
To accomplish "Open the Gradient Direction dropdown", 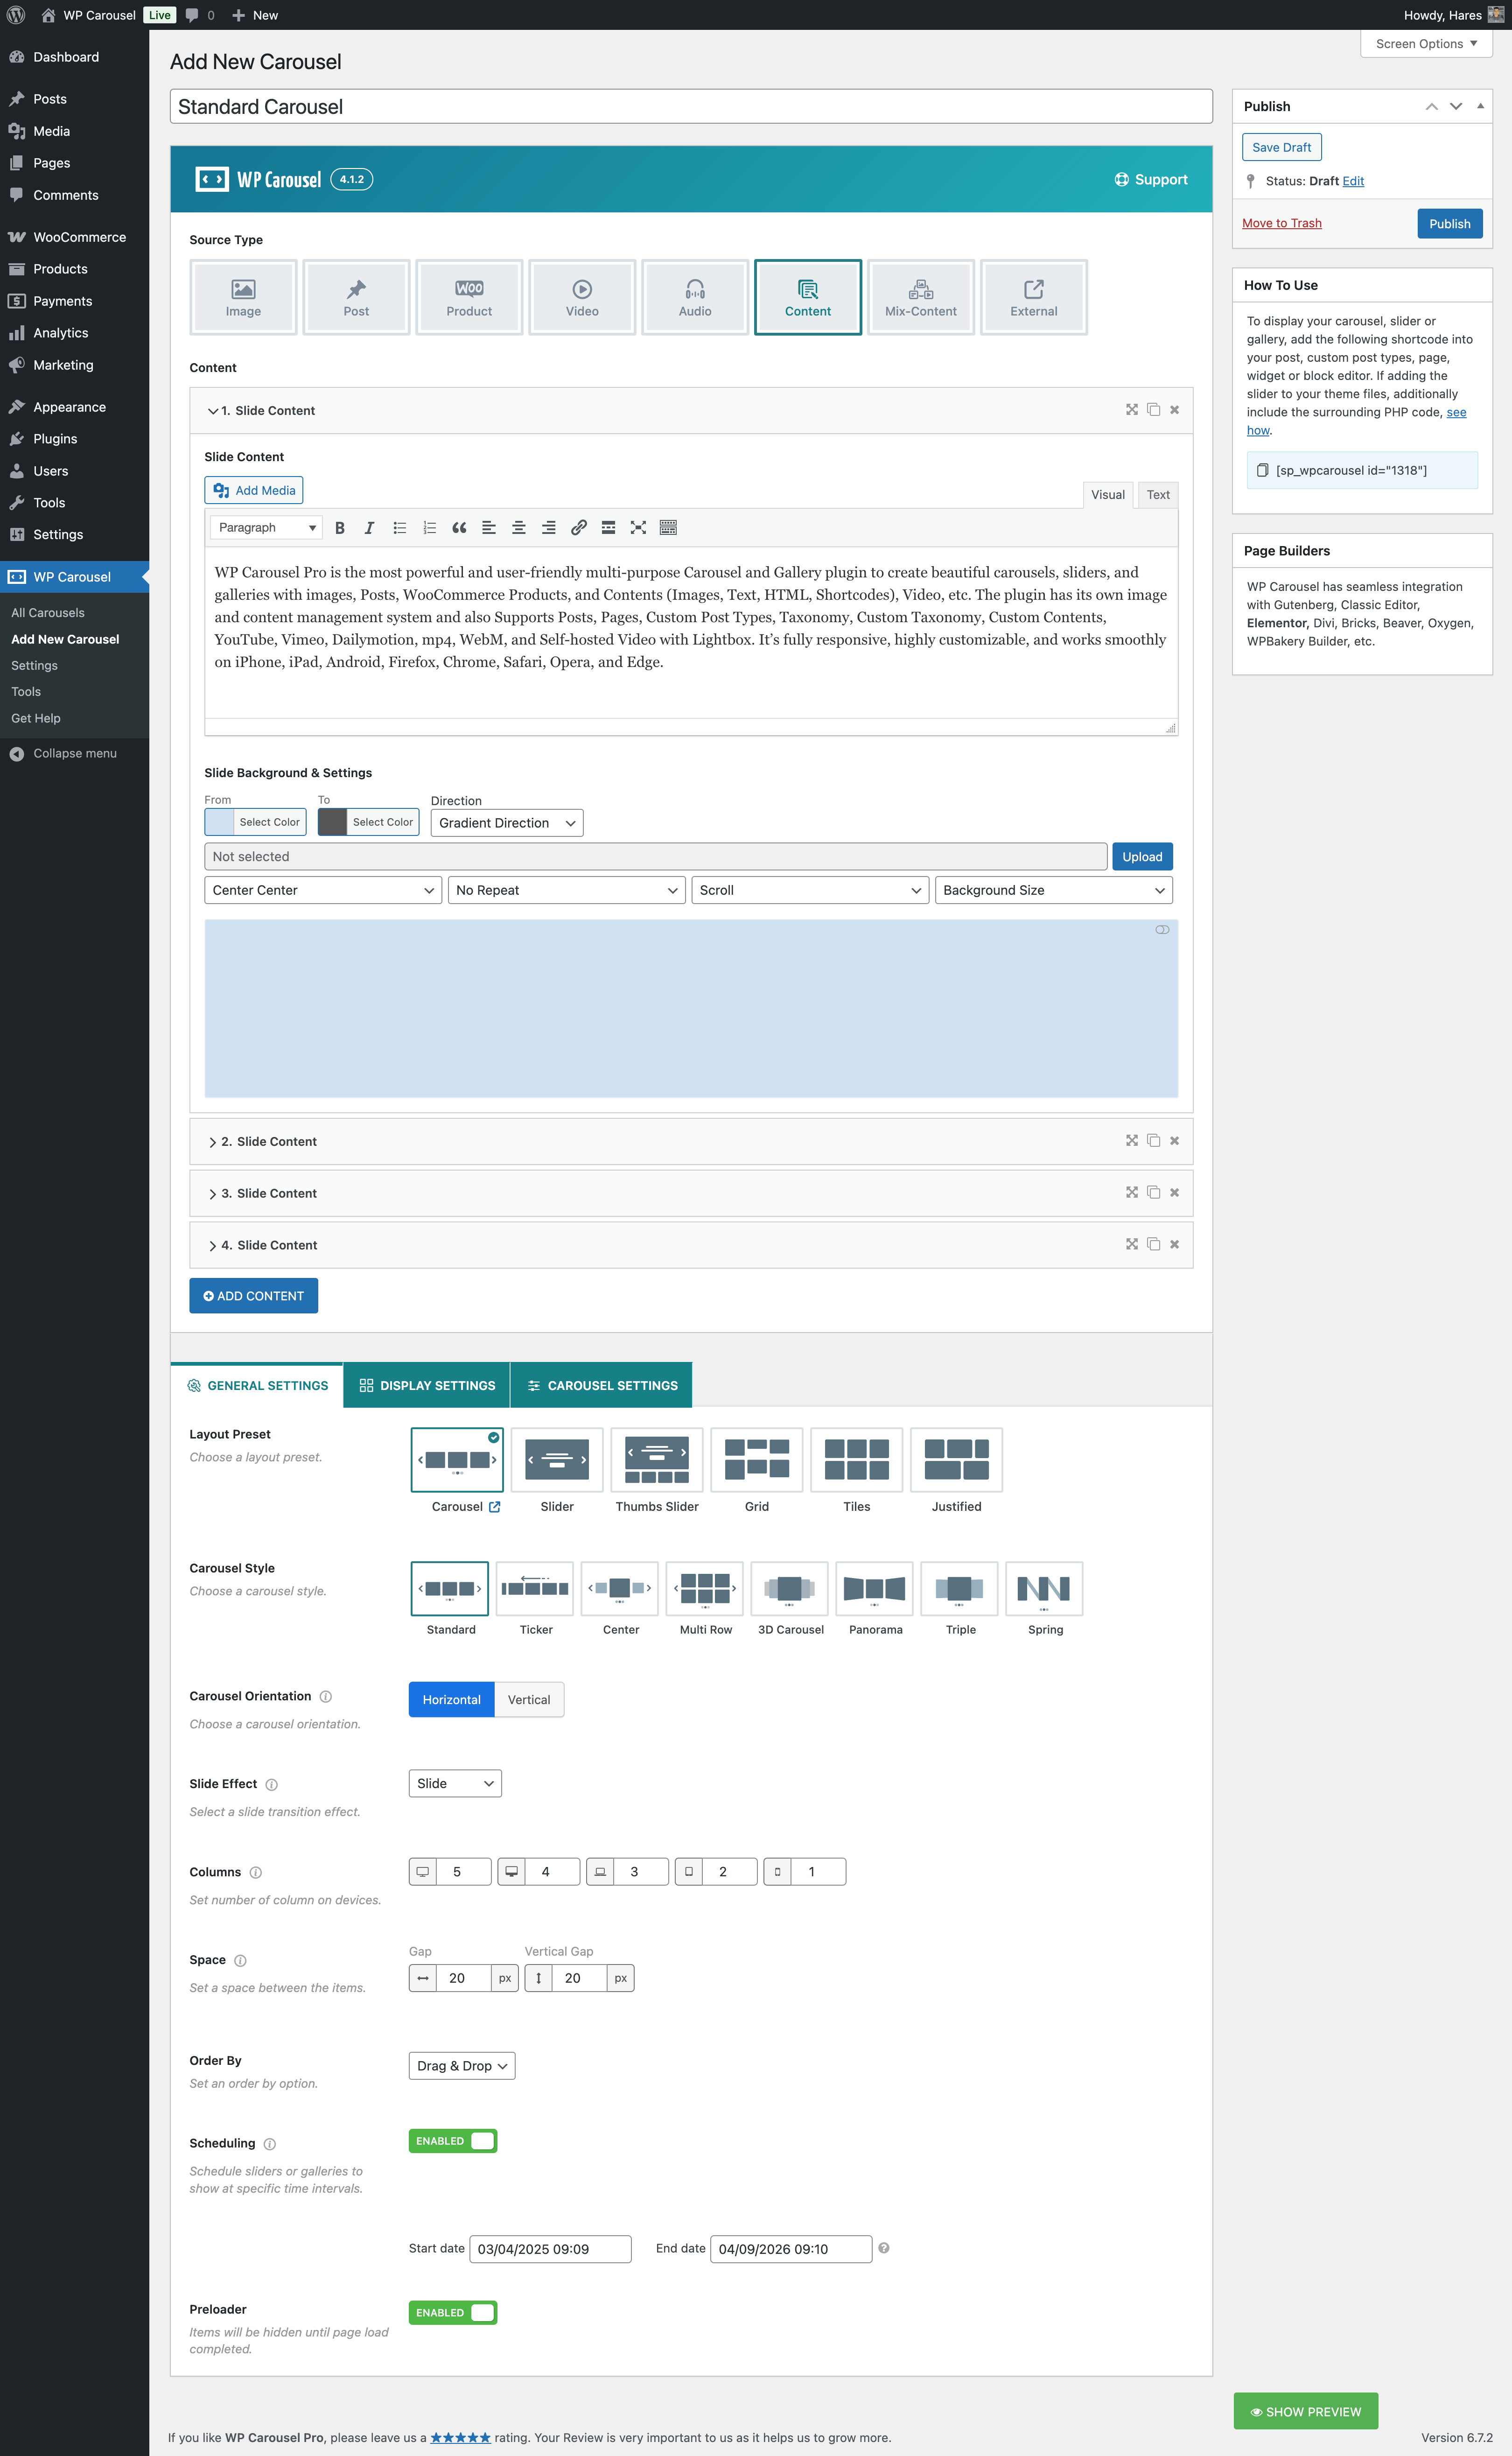I will point(507,823).
